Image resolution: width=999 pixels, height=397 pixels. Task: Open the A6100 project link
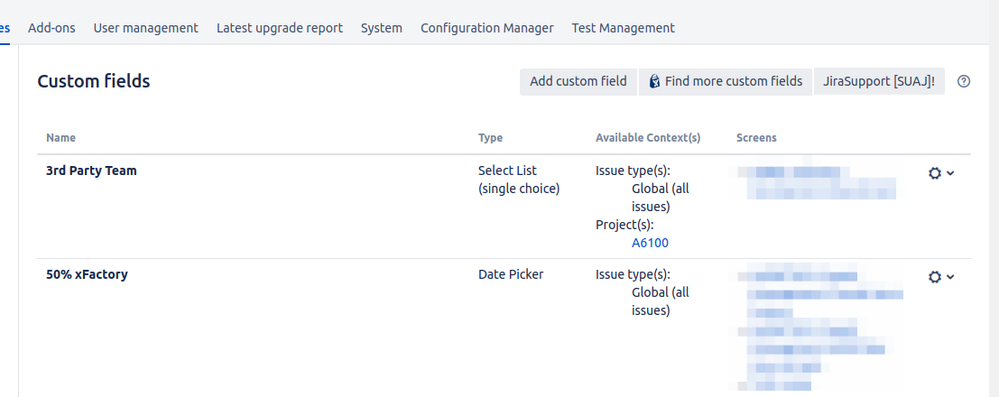[x=650, y=243]
